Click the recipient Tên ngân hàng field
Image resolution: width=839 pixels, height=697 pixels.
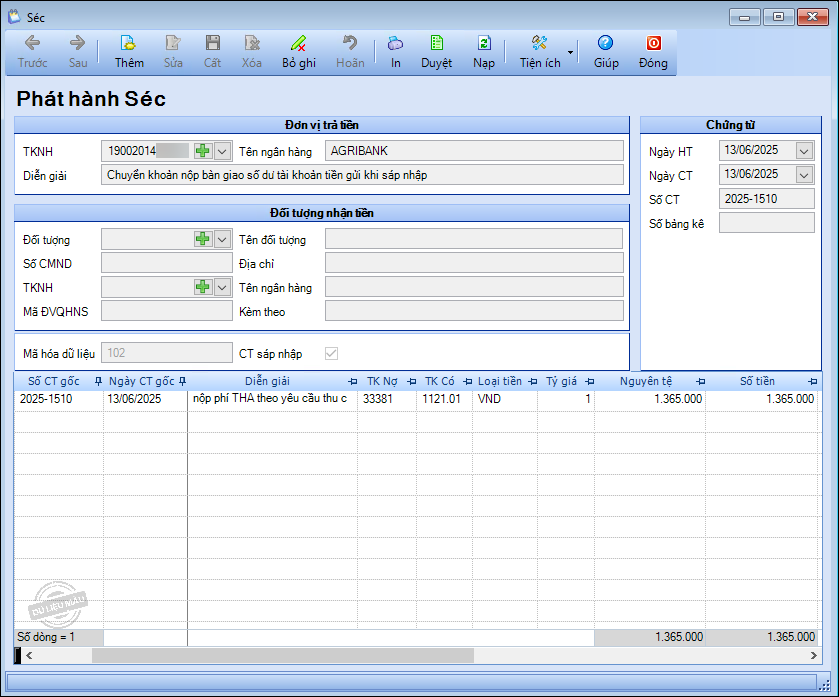tap(474, 287)
